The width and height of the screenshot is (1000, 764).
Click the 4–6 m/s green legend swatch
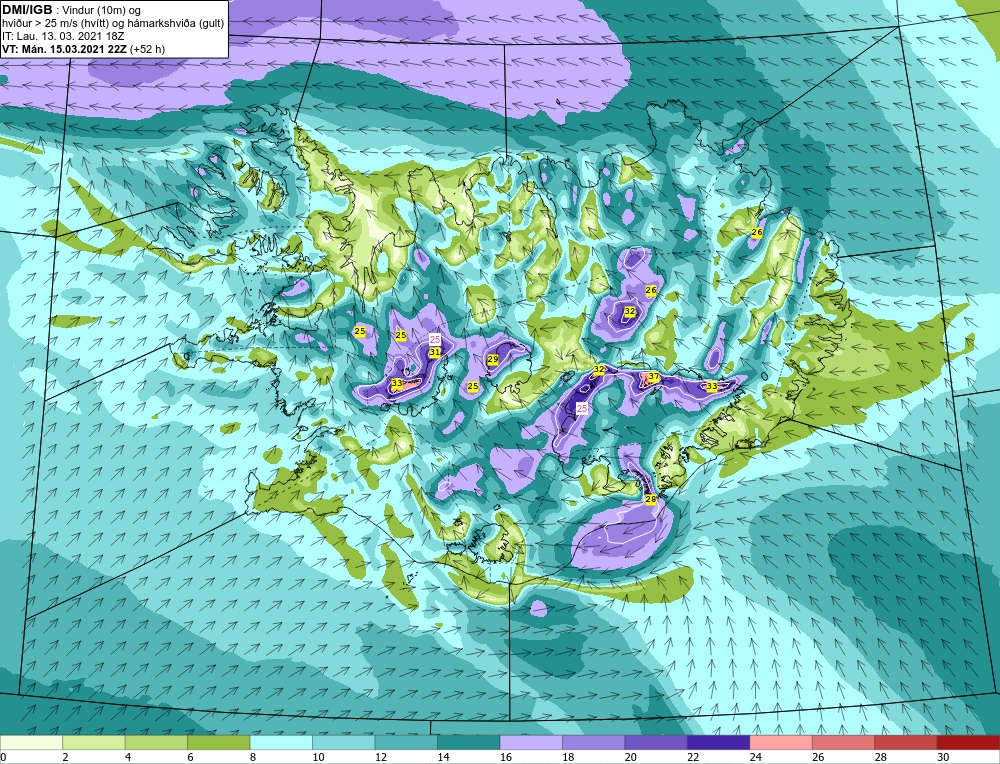tap(156, 743)
